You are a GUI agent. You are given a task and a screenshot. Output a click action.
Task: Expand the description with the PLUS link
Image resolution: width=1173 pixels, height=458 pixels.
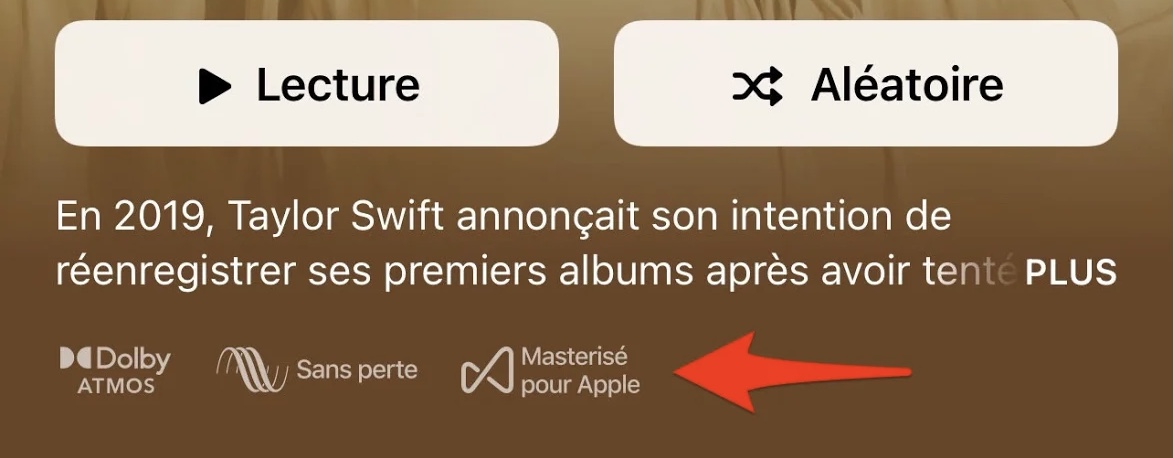pos(1071,273)
